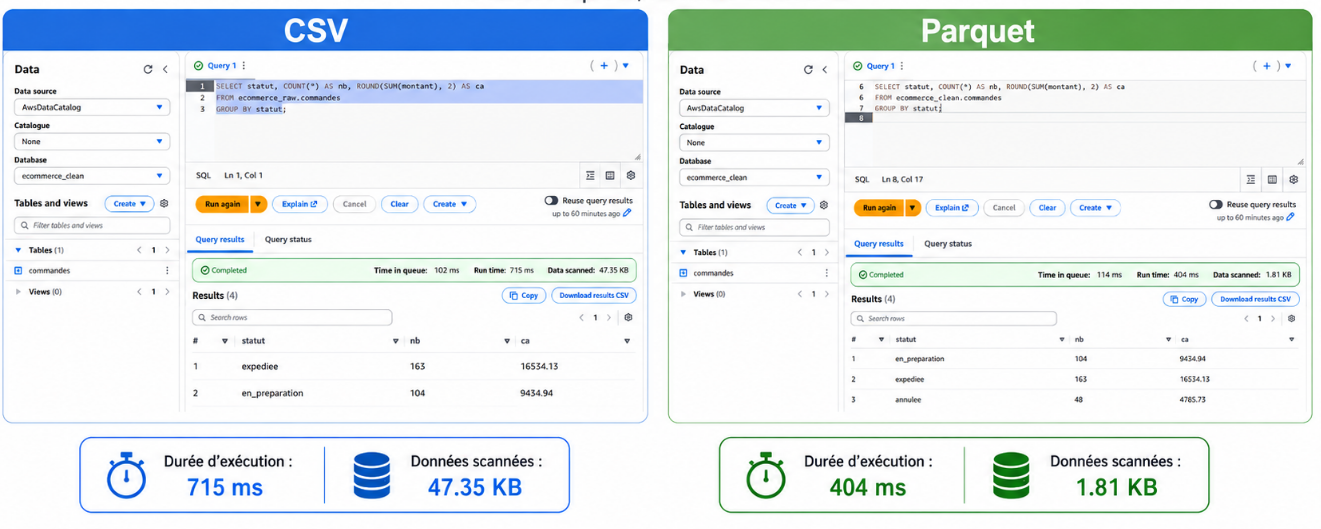Switch to Query status tab in Parquet console
The width and height of the screenshot is (1321, 529).
(948, 243)
